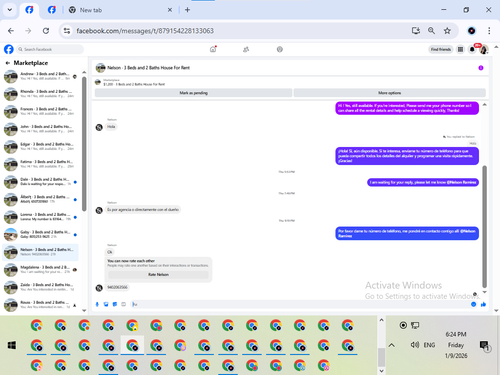Open the account profile picture menu
The width and height of the screenshot is (500, 375).
[x=484, y=49]
